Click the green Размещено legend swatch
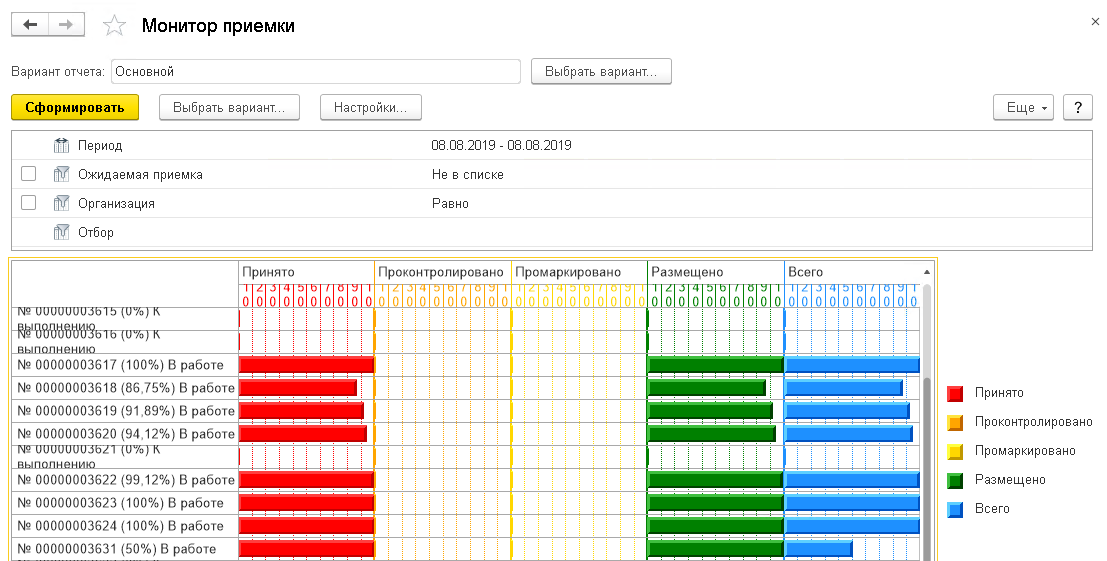The width and height of the screenshot is (1107, 561). 955,481
